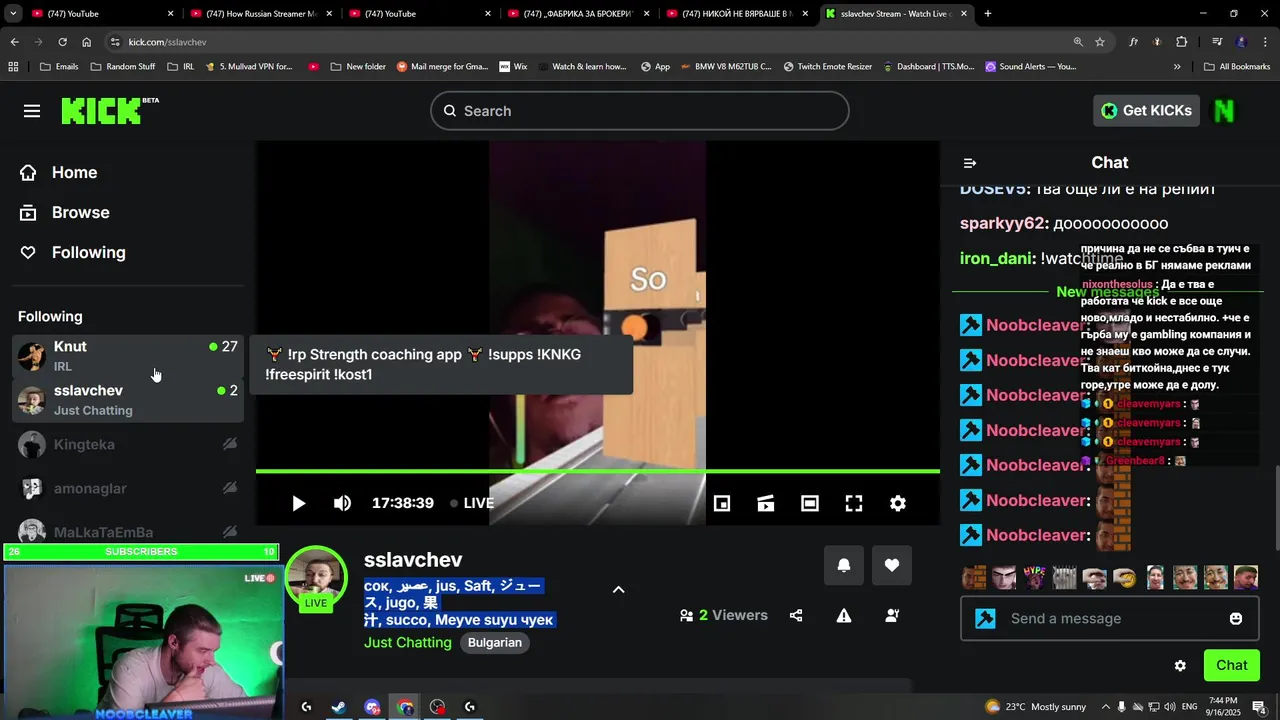Screen dimensions: 1280x720
Task: Open Knut's channel from Following list
Action: [x=128, y=356]
